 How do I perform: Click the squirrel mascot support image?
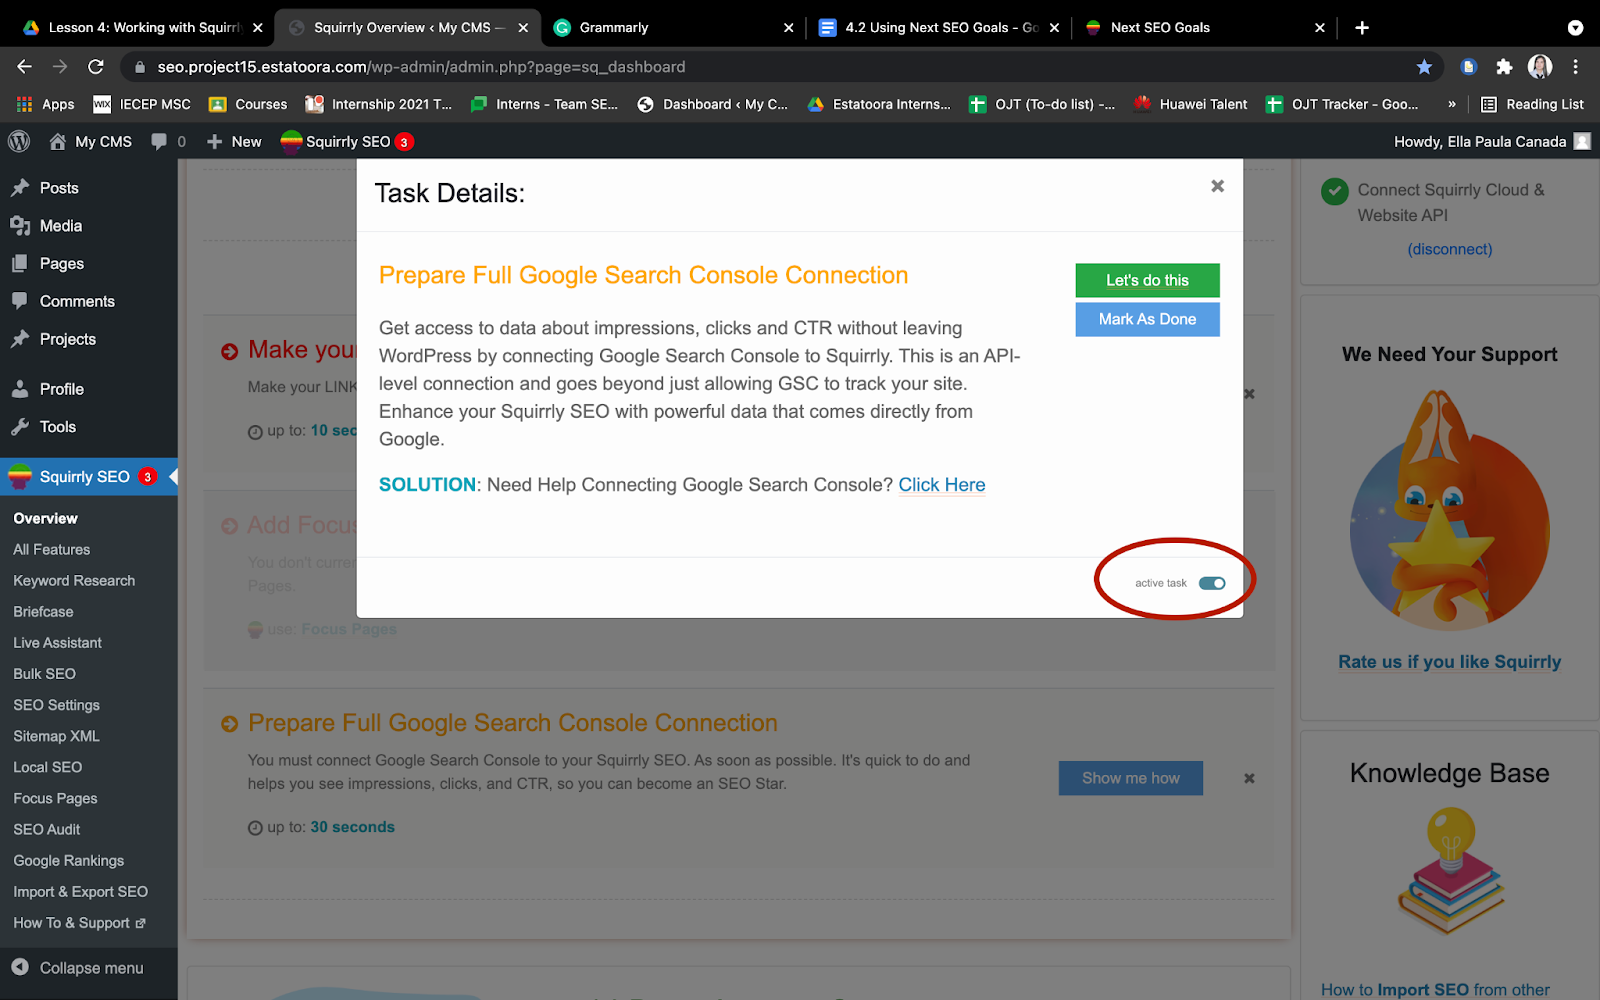tap(1449, 510)
